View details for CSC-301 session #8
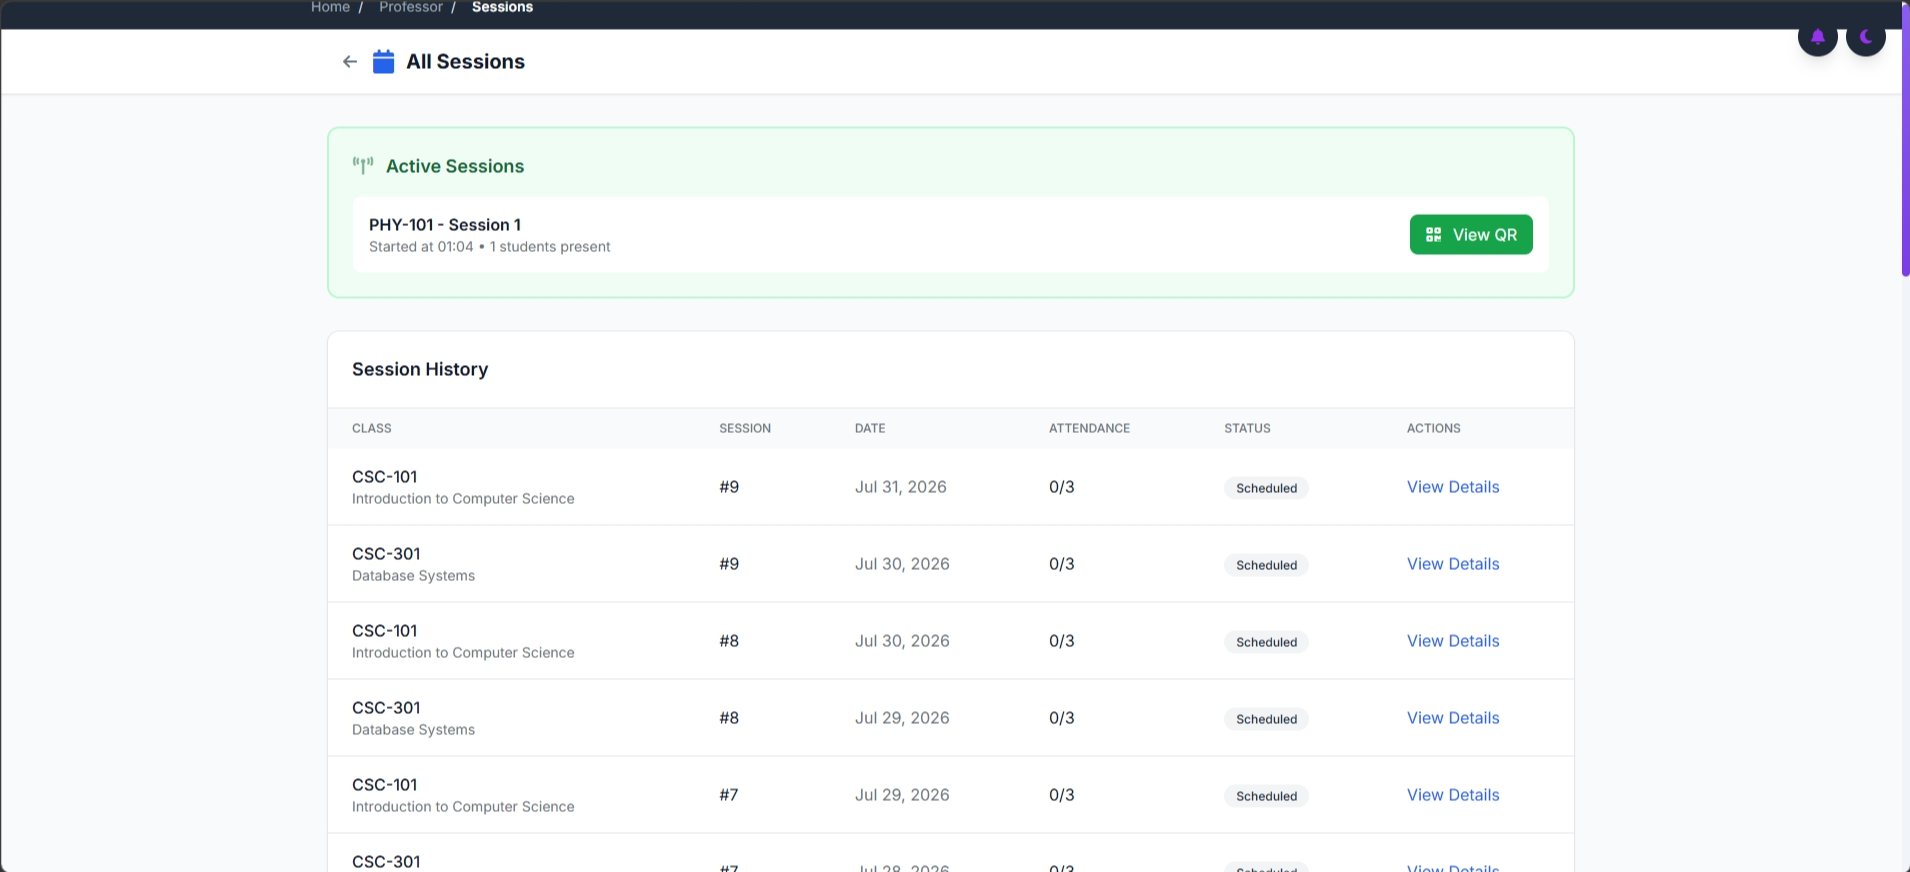Image resolution: width=1910 pixels, height=872 pixels. pos(1452,718)
